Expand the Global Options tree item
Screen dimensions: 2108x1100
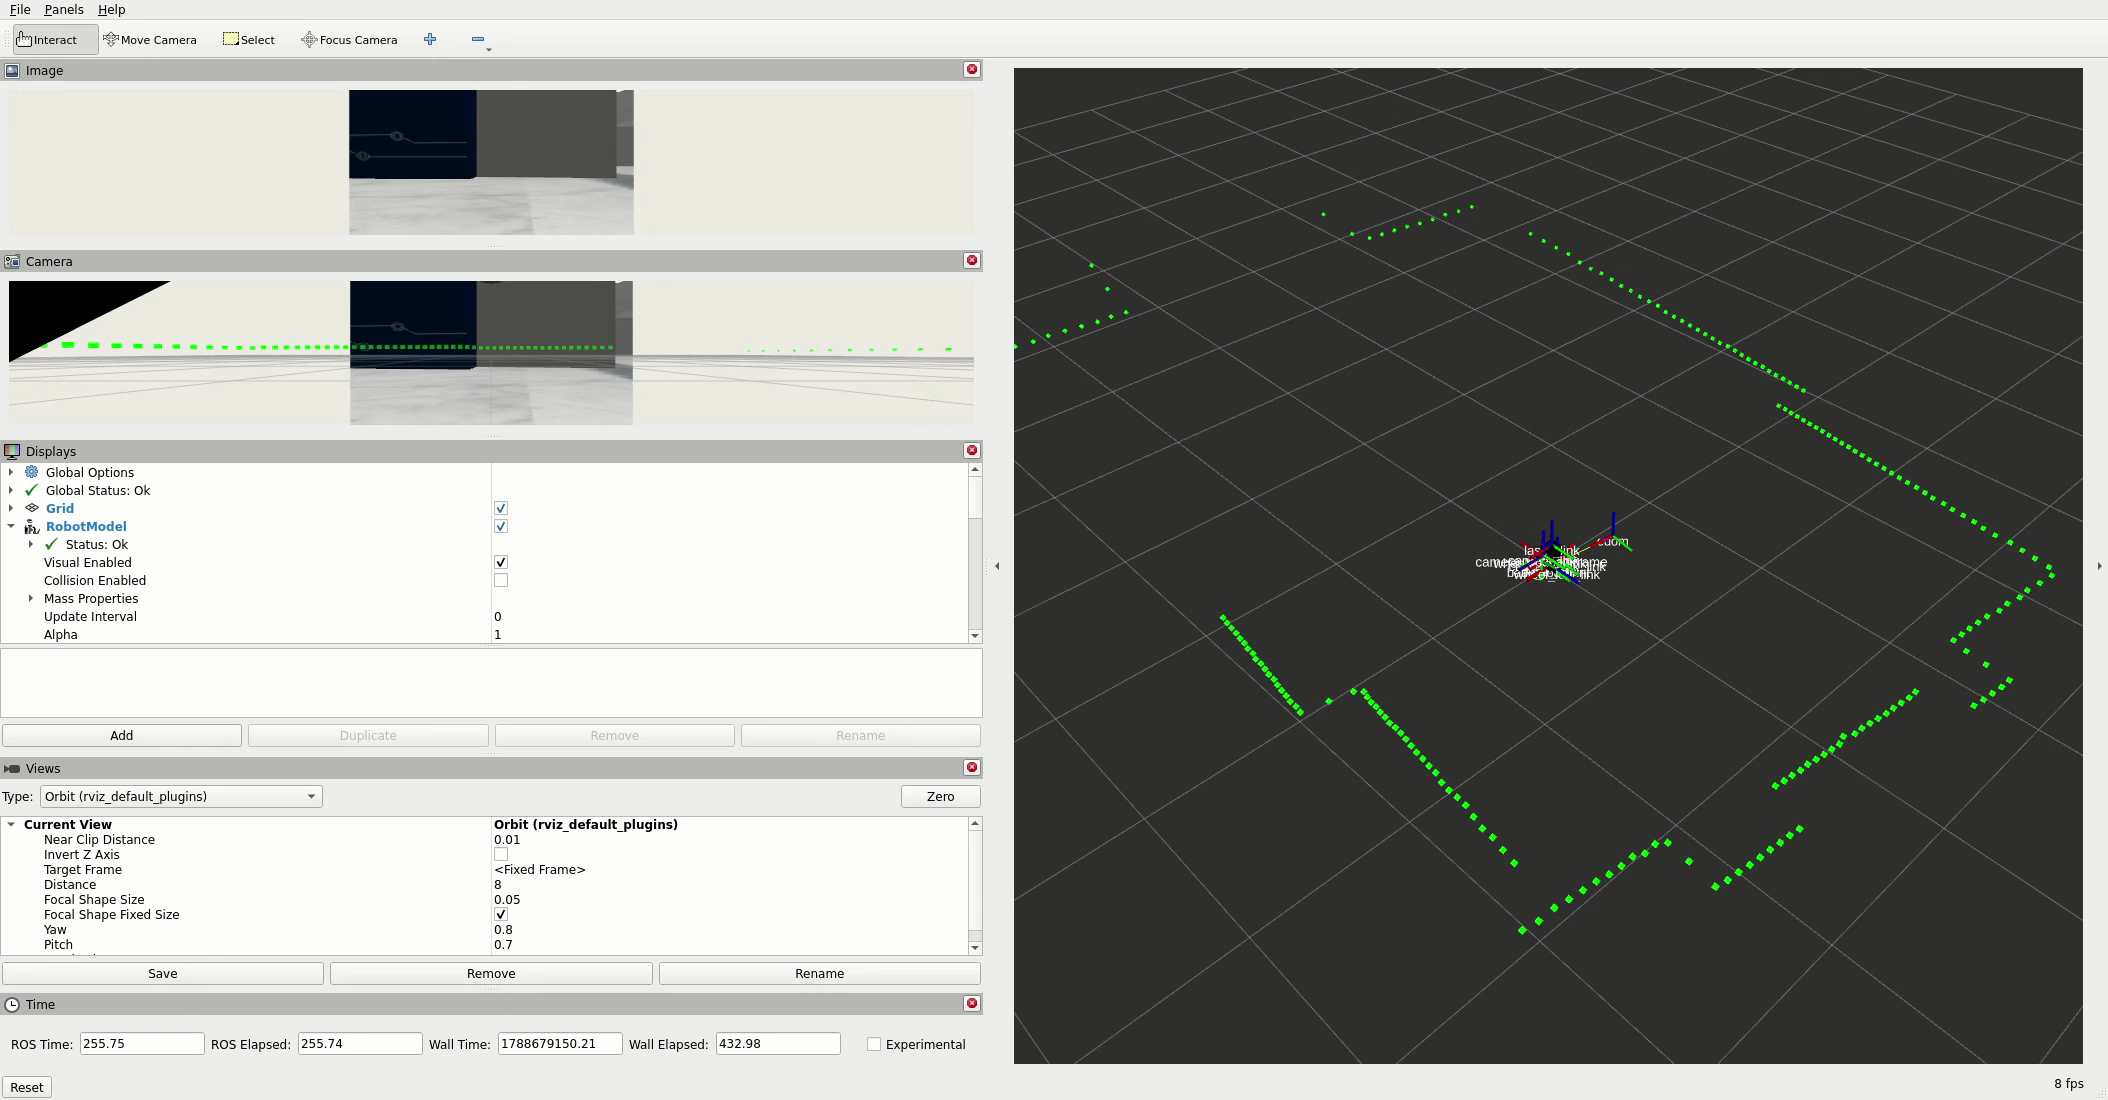coord(11,472)
